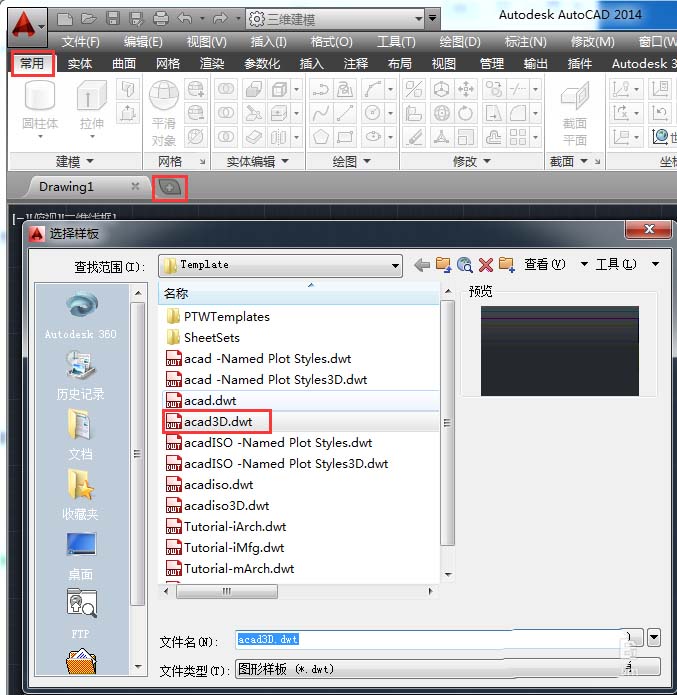Switch to the 常用 ribbon tab
The width and height of the screenshot is (677, 695).
tap(32, 63)
